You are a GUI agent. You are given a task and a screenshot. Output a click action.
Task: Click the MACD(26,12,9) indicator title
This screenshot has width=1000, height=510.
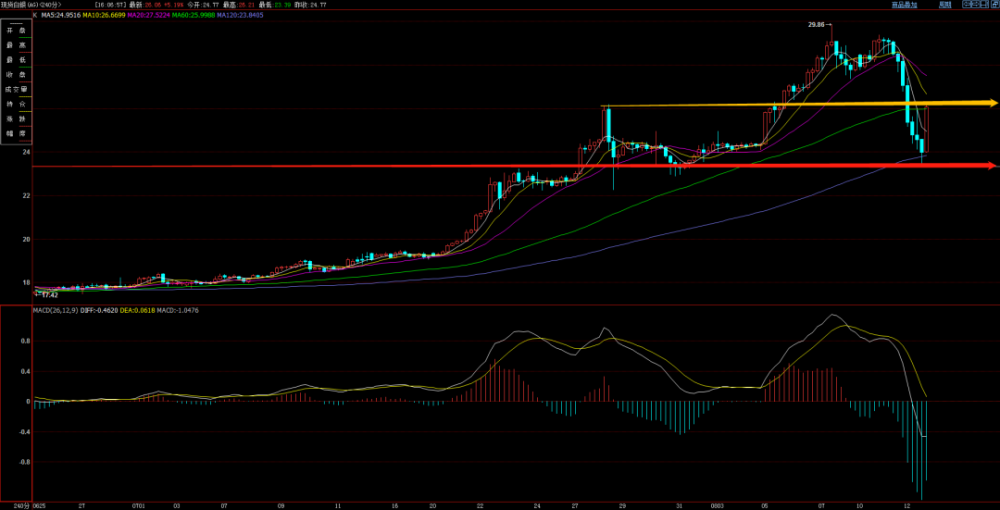pos(54,310)
